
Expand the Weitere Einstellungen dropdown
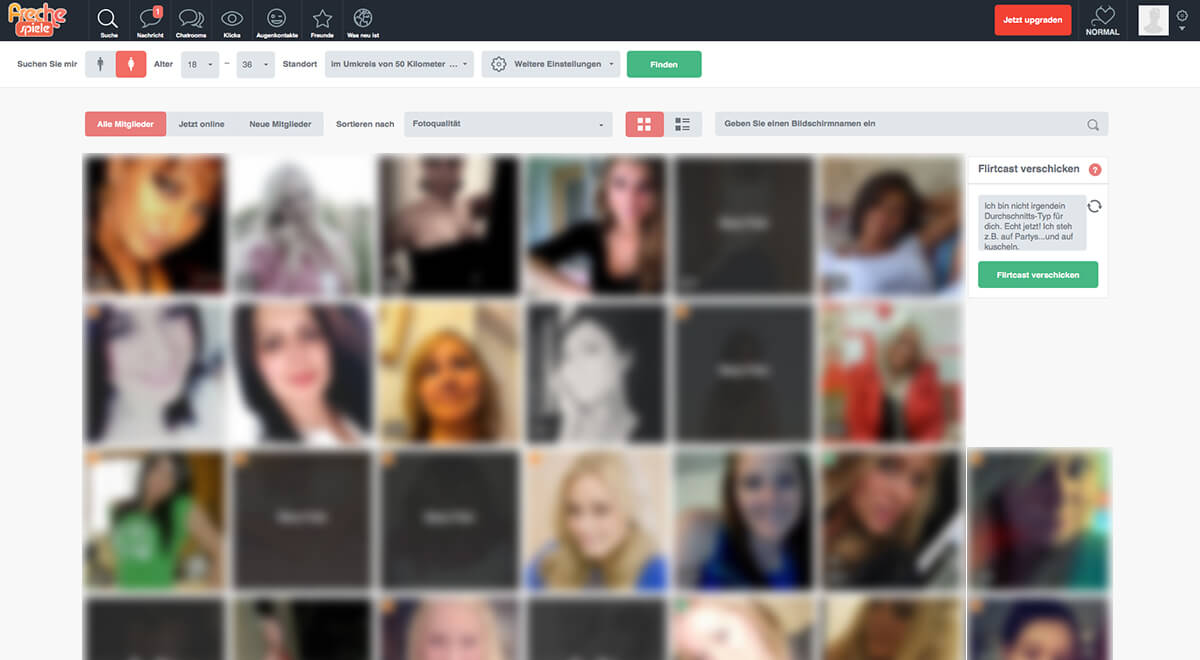pos(551,64)
